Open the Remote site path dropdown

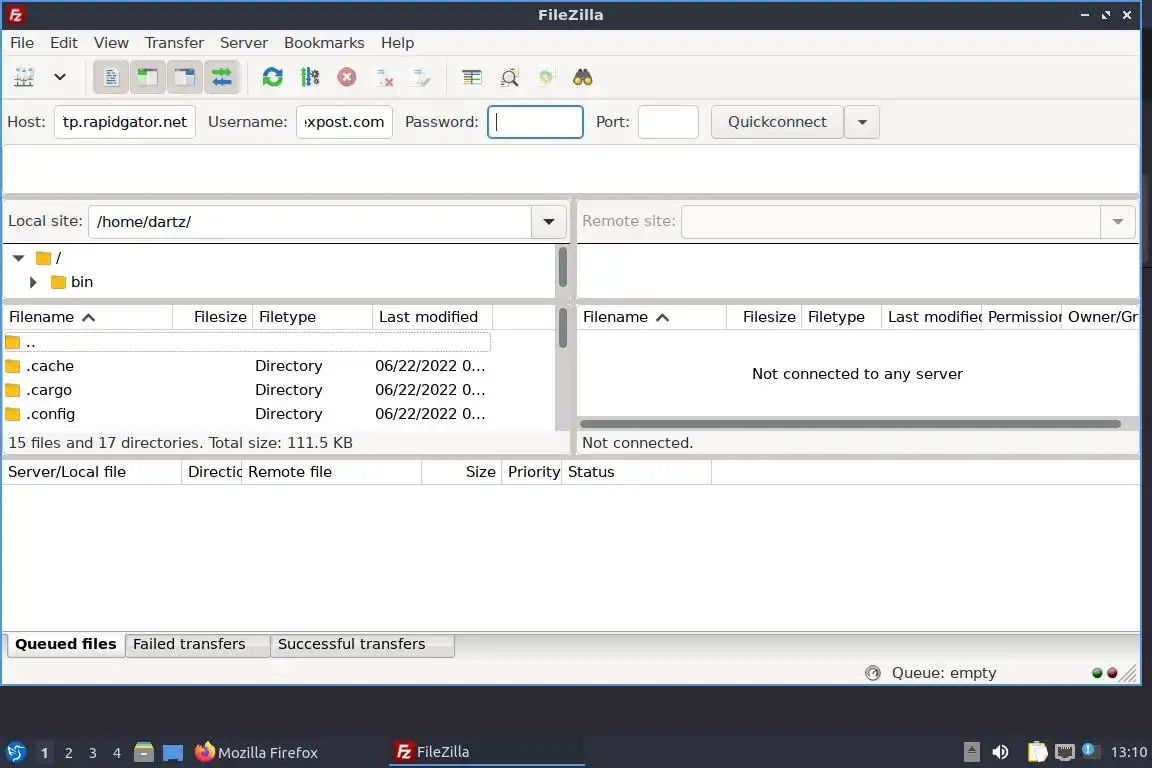pyautogui.click(x=1117, y=222)
